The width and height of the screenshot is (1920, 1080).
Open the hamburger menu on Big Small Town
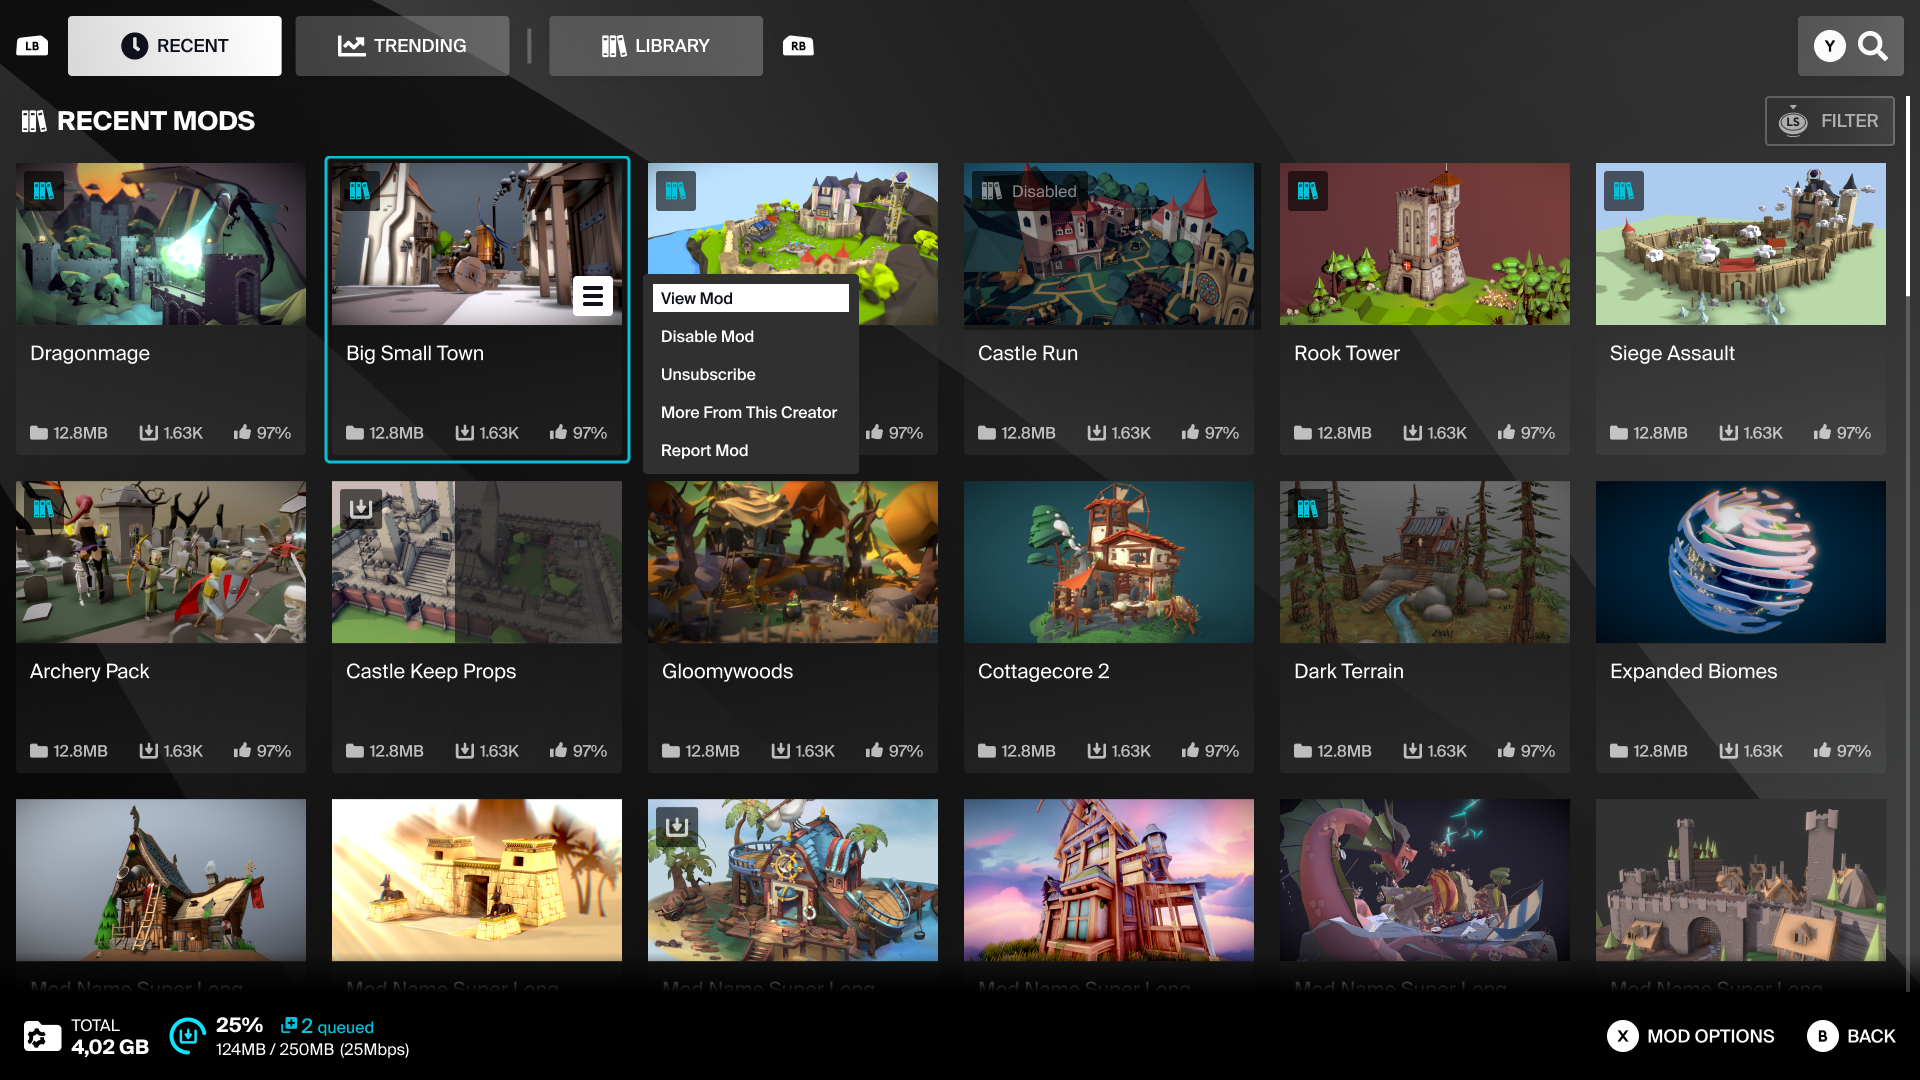tap(592, 296)
